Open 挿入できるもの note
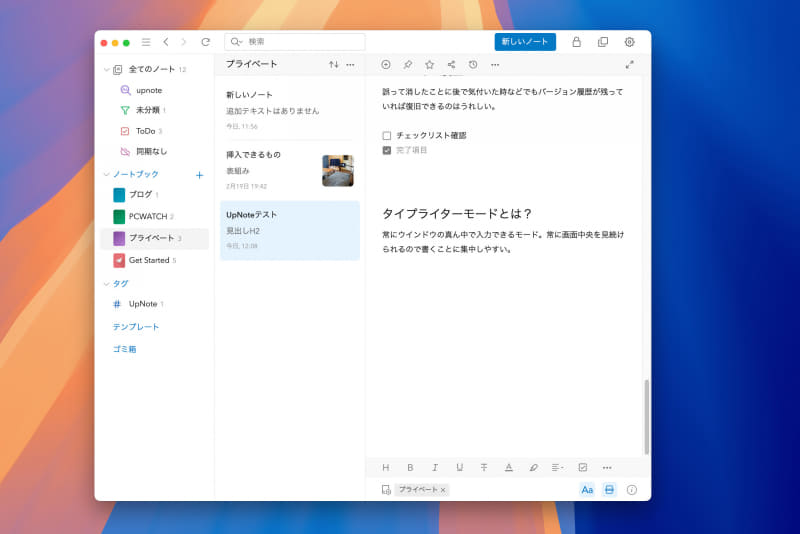This screenshot has height=534, width=800. pyautogui.click(x=290, y=170)
